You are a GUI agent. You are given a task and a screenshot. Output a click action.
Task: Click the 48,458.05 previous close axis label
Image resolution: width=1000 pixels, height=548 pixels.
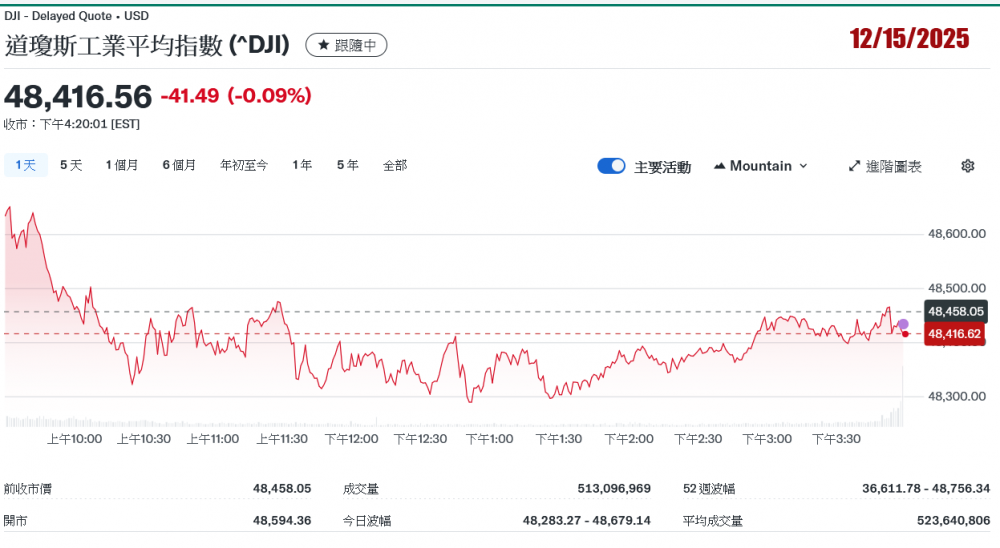coord(956,312)
